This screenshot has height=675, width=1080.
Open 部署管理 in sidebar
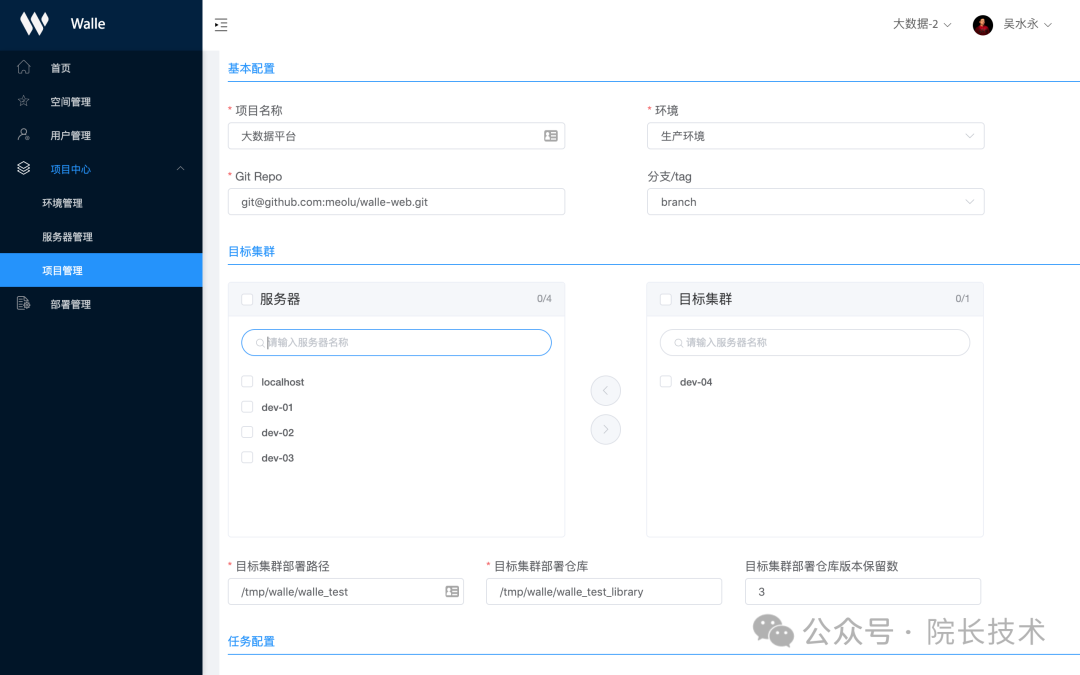[x=101, y=304]
